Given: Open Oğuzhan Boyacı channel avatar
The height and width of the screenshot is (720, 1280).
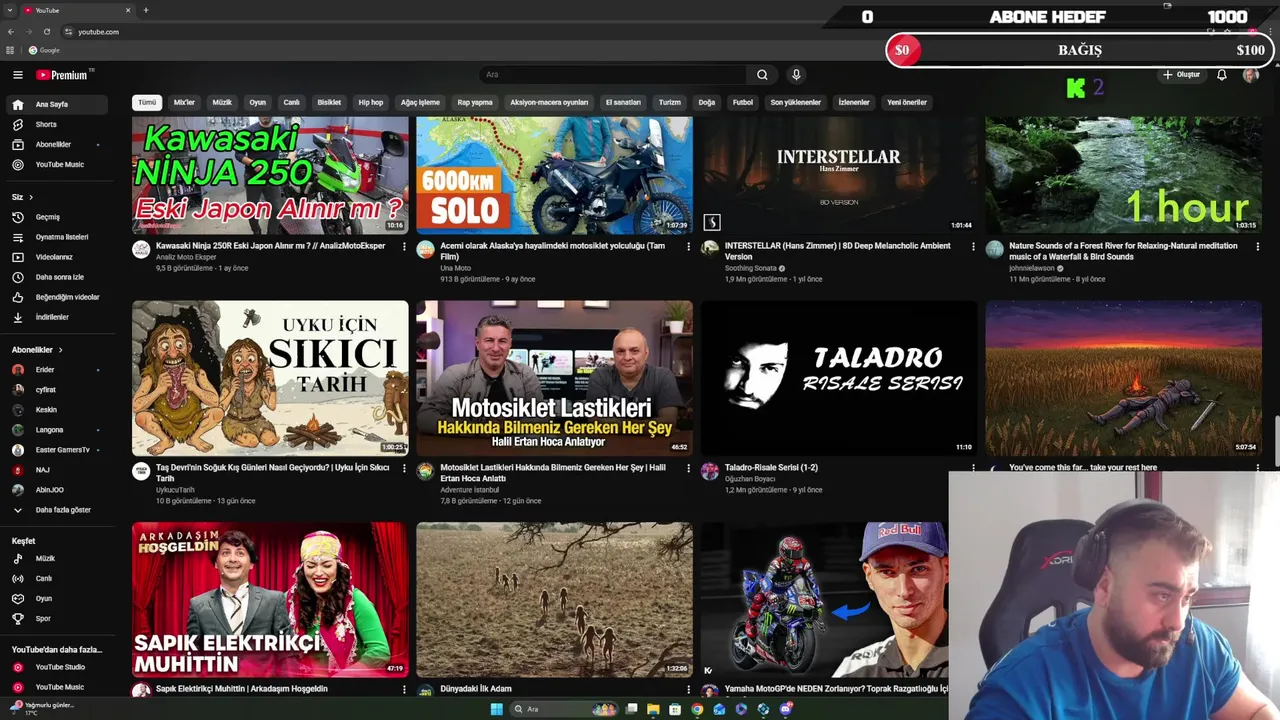Looking at the screenshot, I should (709, 471).
